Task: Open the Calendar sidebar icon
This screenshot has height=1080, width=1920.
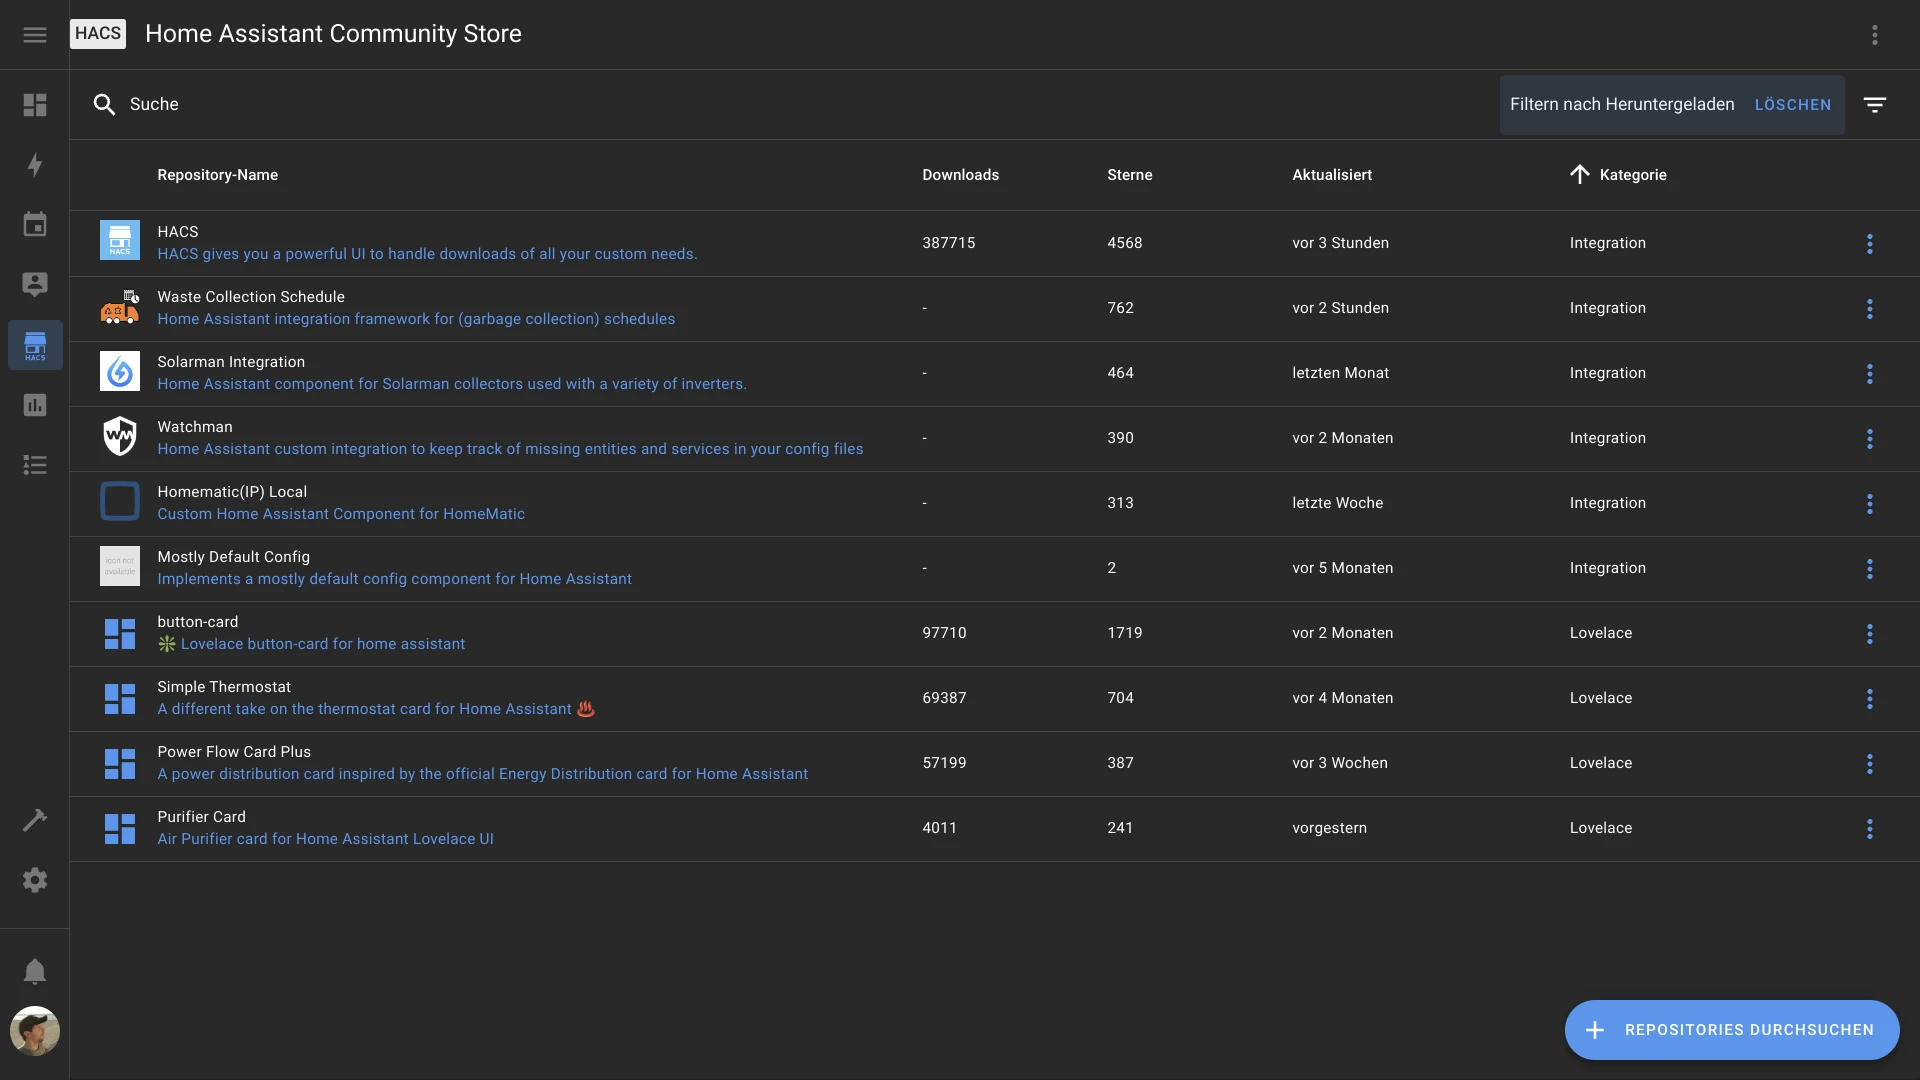Action: pyautogui.click(x=35, y=224)
